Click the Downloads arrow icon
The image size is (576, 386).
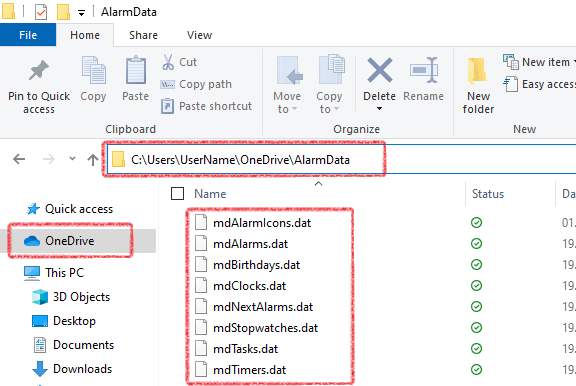click(40, 369)
